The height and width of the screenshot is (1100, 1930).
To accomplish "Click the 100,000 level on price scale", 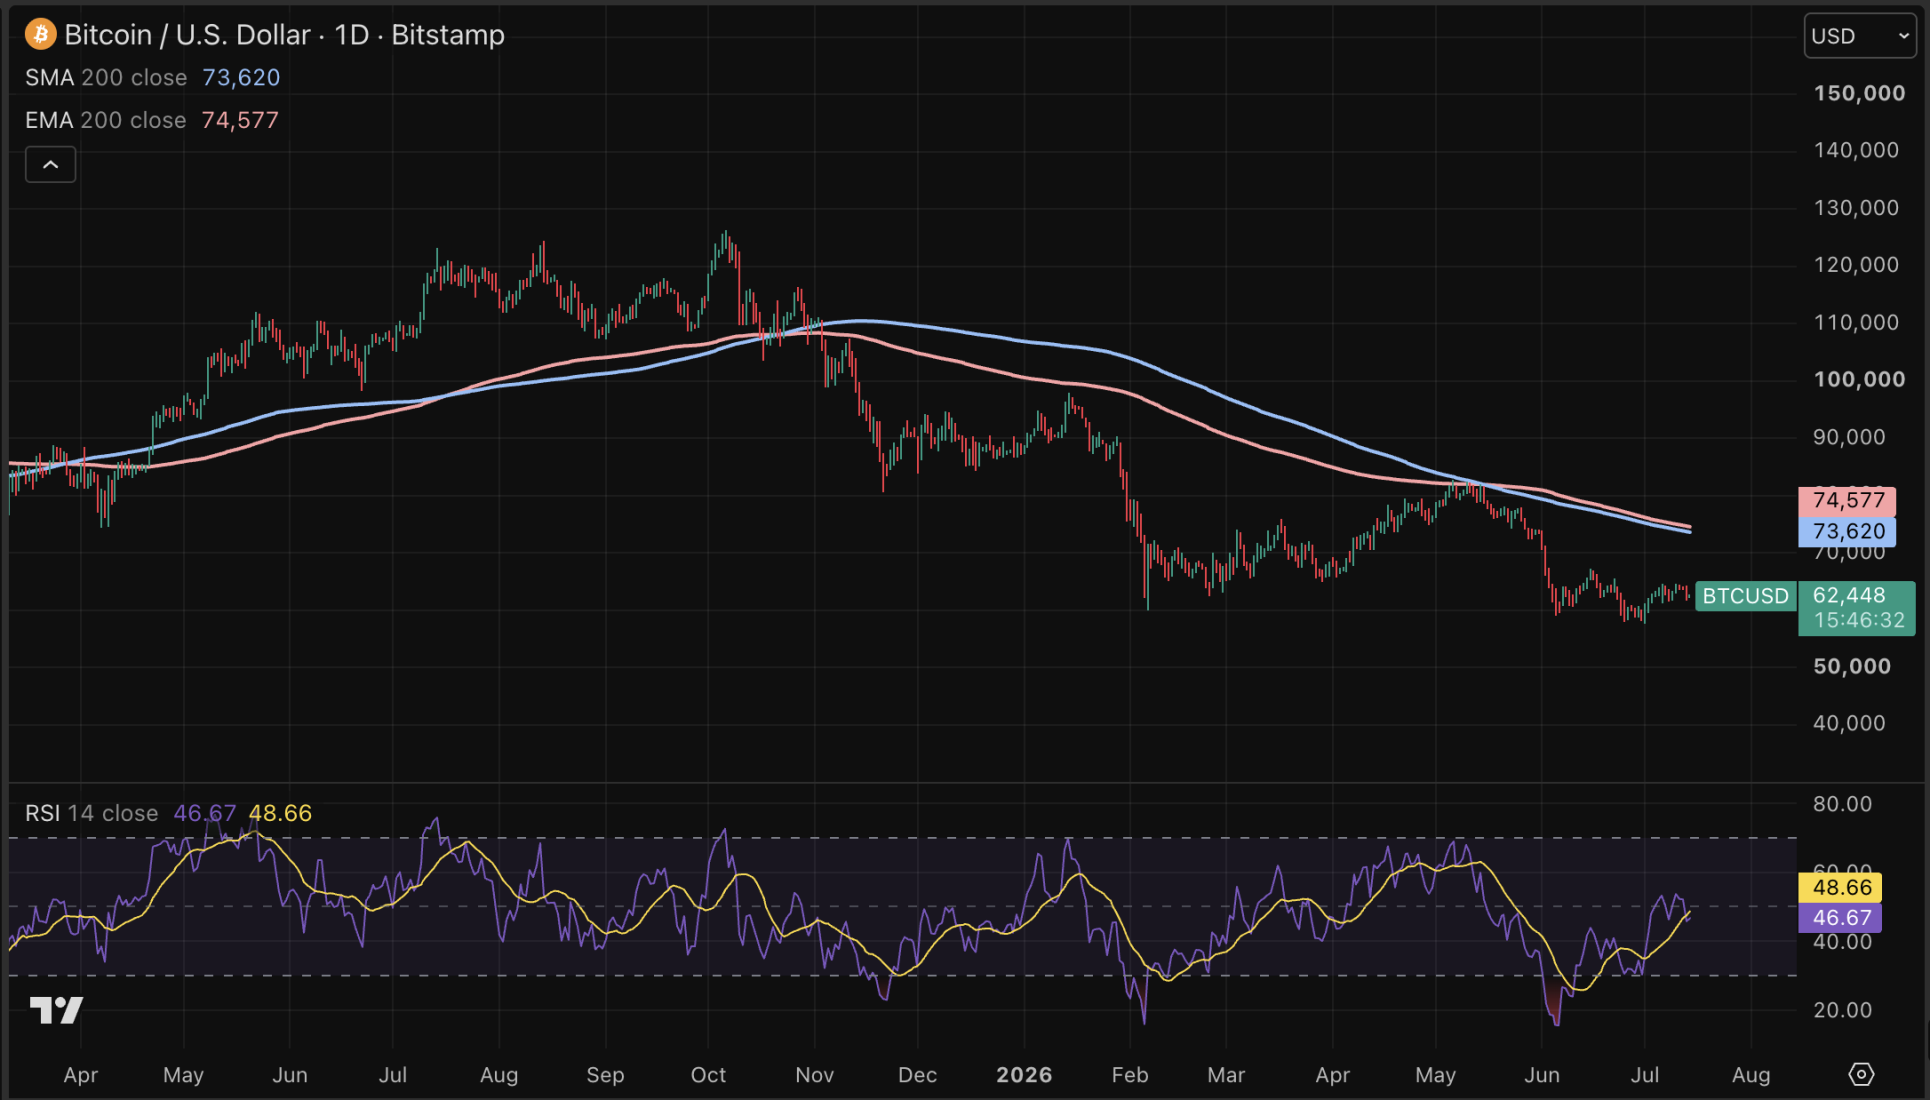I will coord(1859,379).
